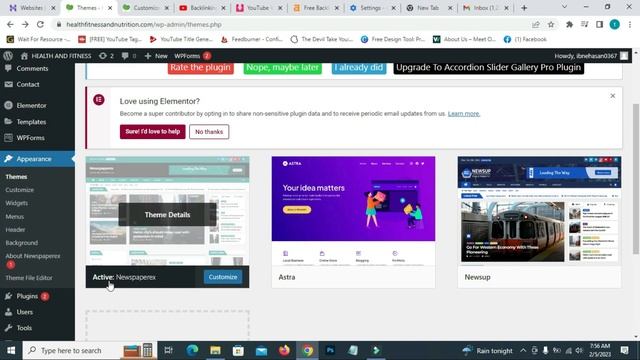The image size is (640, 360).
Task: Open Chrome three-dot menu
Action: click(630, 24)
